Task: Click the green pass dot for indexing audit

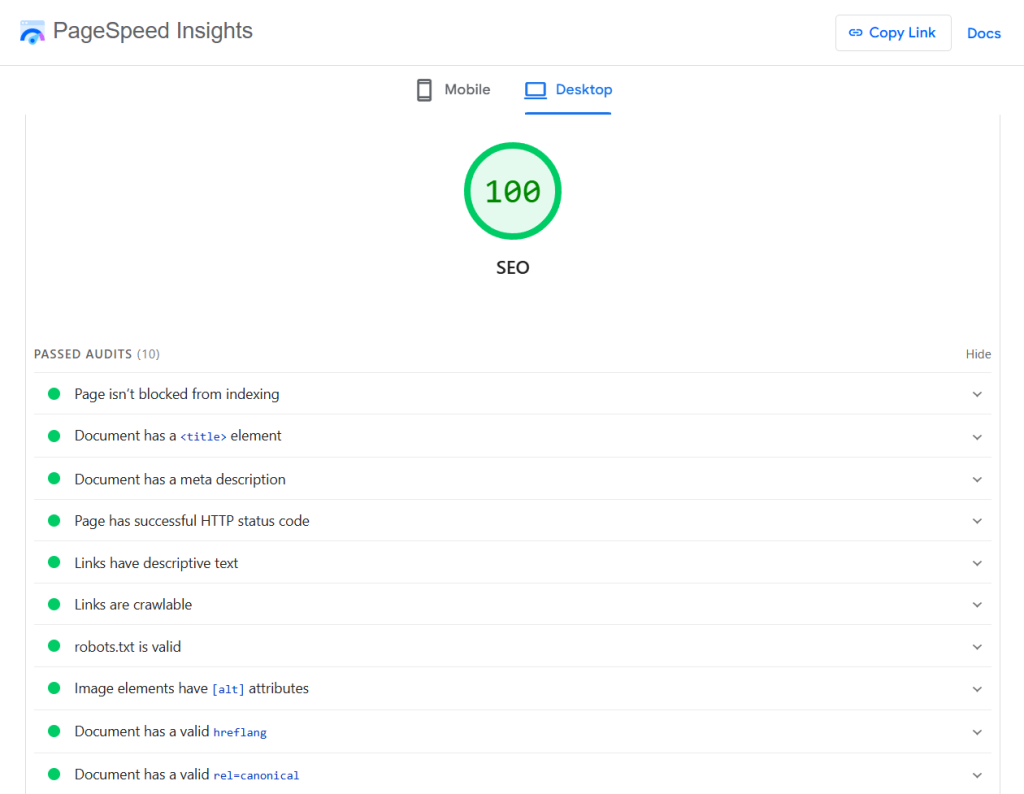Action: [54, 394]
